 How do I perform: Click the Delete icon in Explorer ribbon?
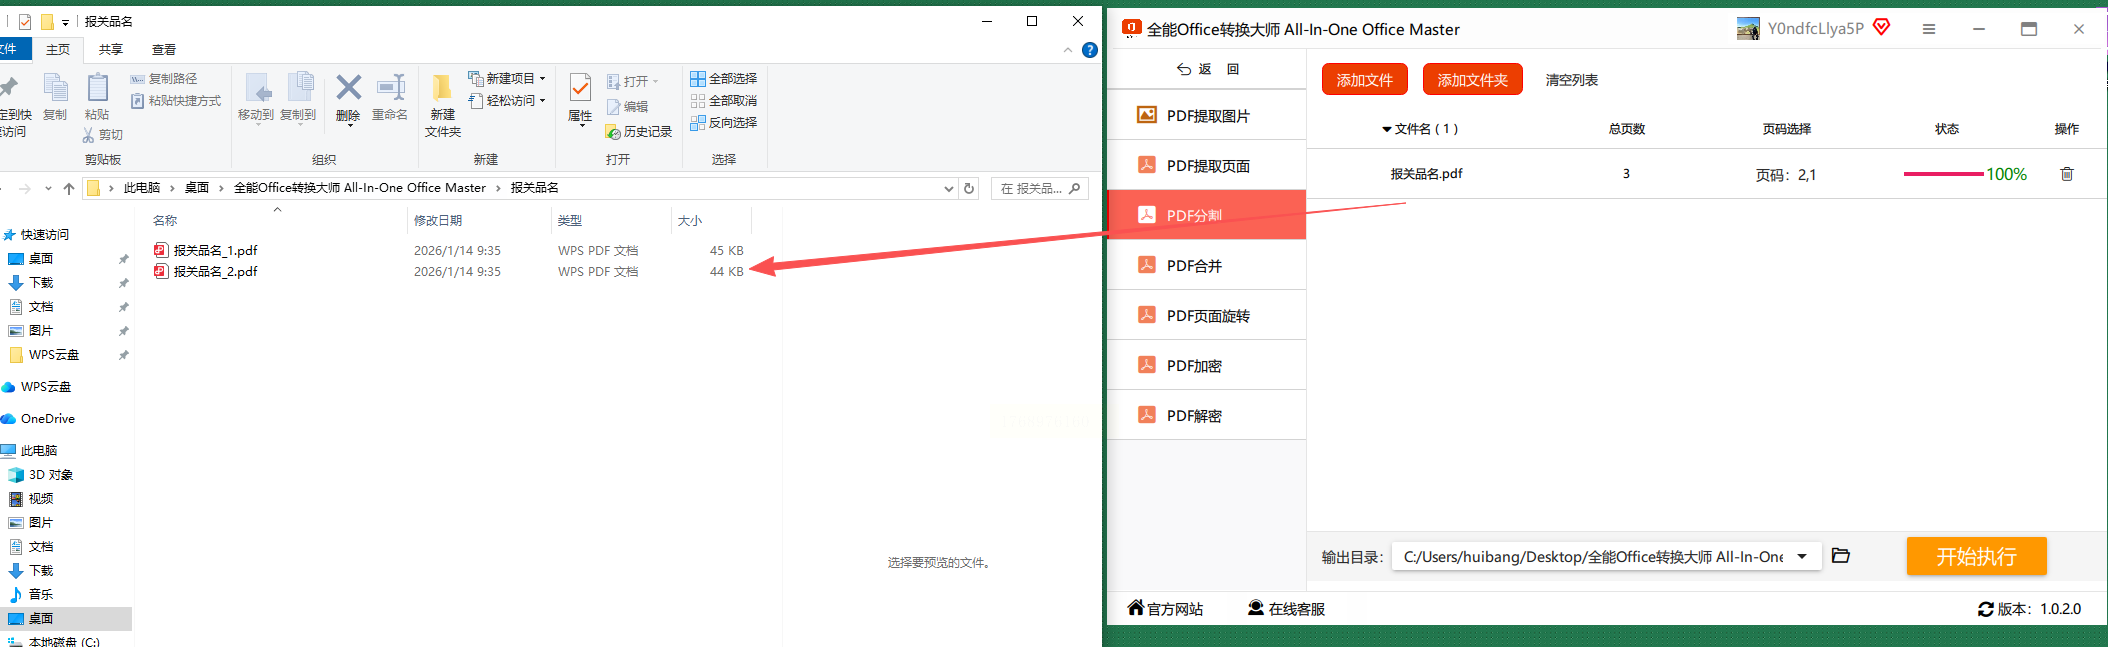(x=348, y=88)
